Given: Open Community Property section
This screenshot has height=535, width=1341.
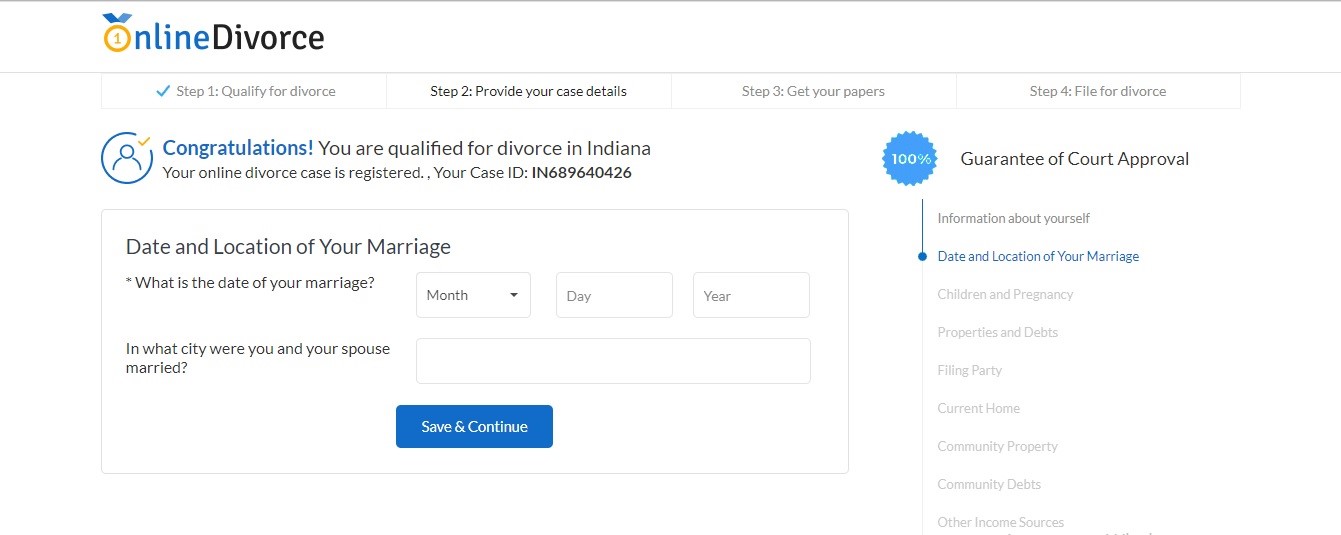Looking at the screenshot, I should [997, 446].
